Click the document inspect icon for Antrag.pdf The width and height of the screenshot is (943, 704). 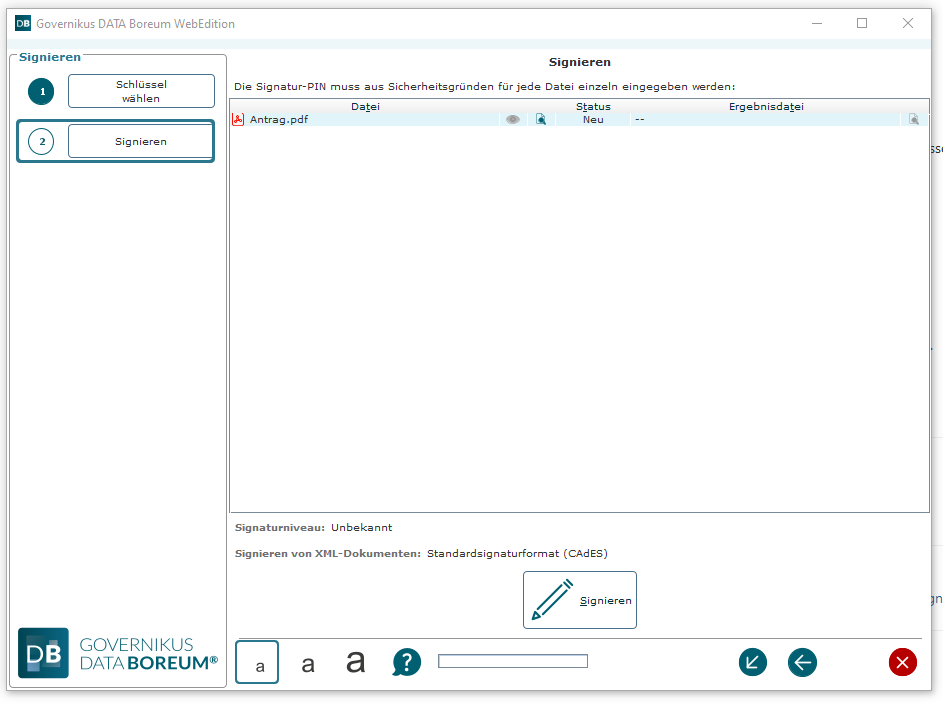pyautogui.click(x=540, y=119)
